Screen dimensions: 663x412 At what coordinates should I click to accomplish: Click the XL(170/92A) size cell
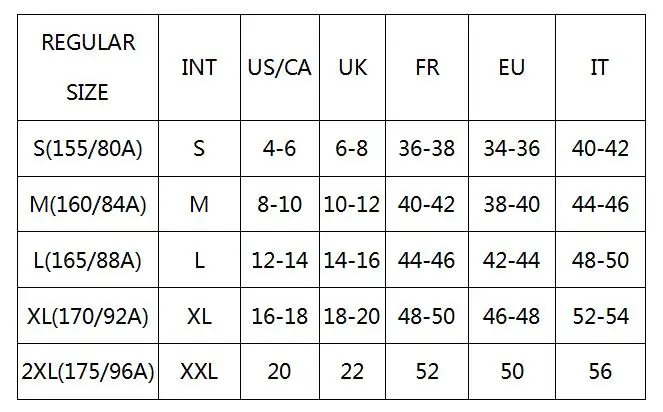88,316
